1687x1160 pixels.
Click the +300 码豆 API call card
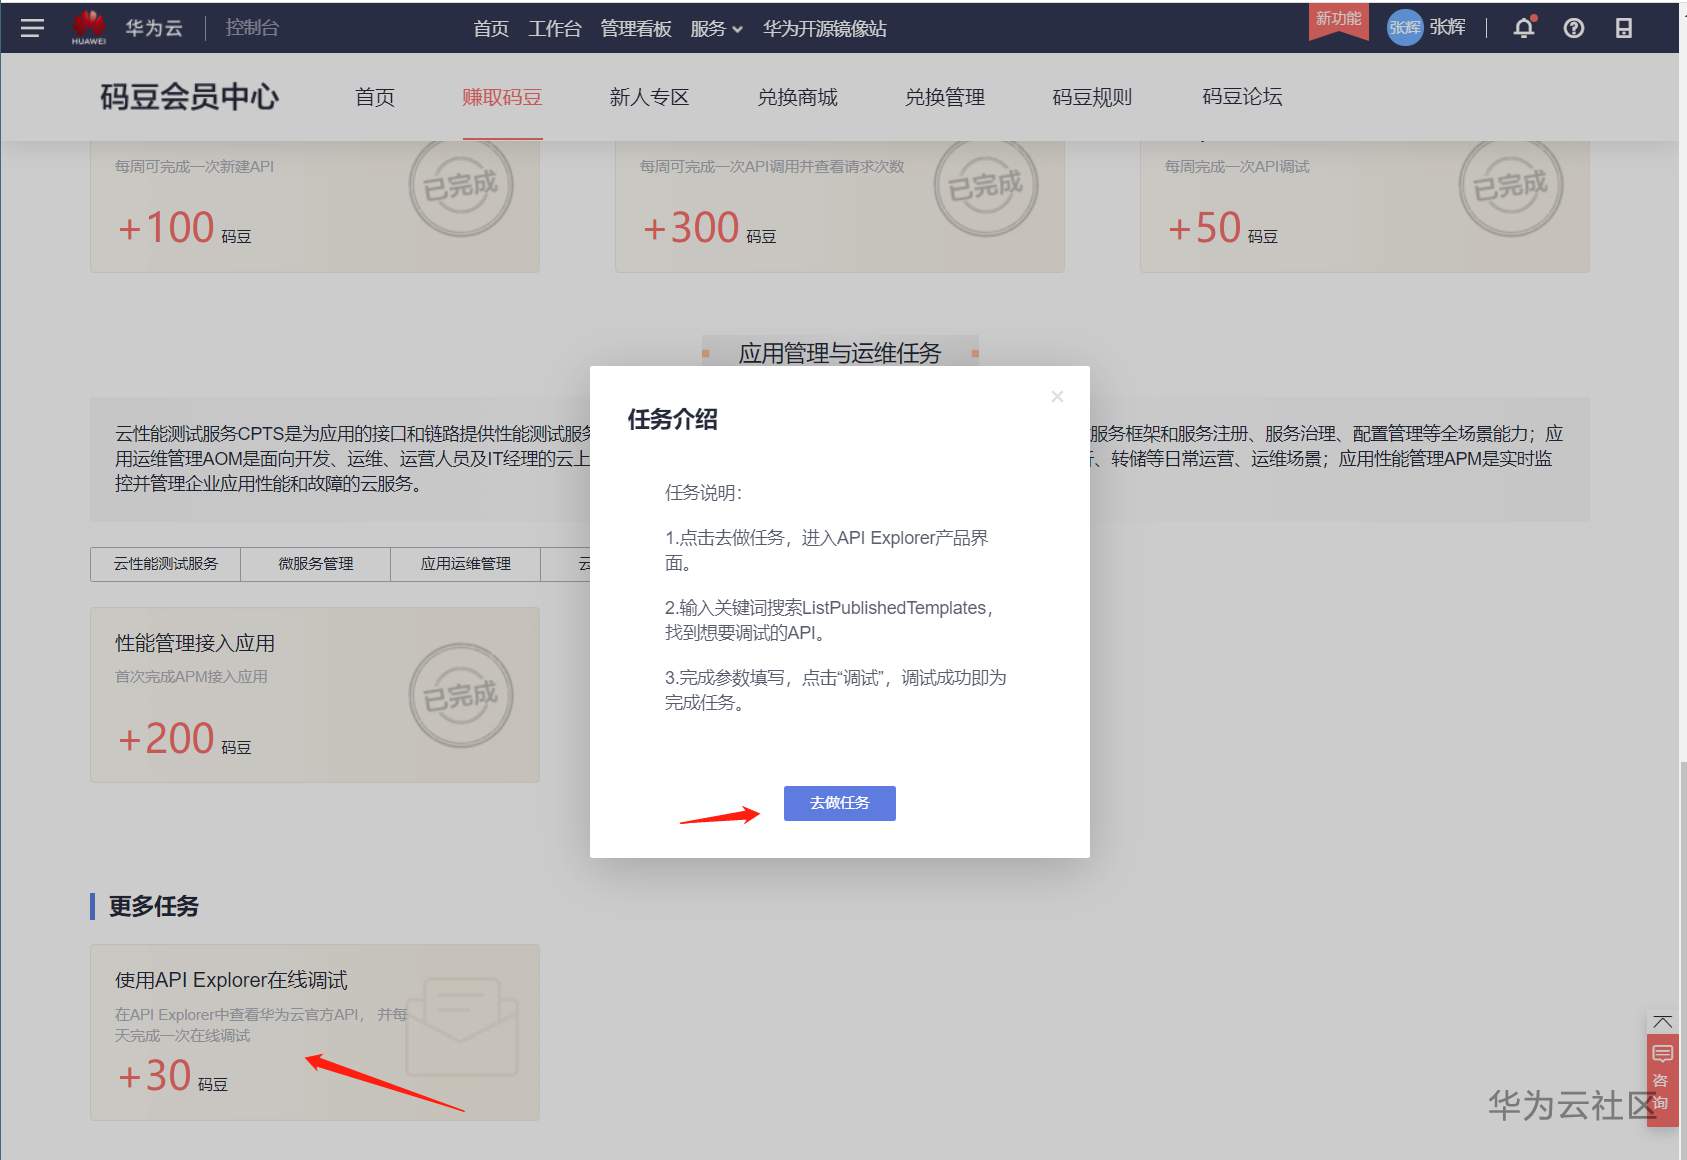[x=840, y=206]
